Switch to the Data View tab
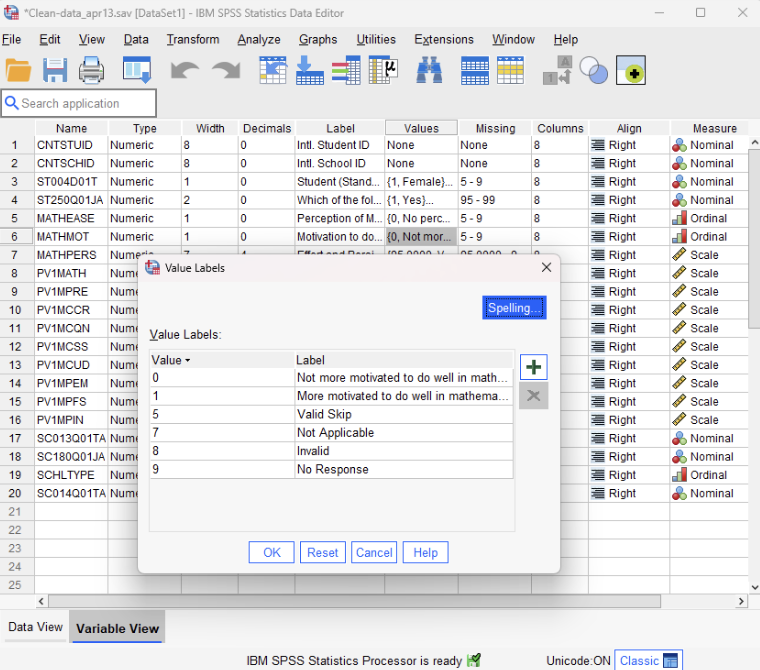The width and height of the screenshot is (760, 670). point(35,627)
